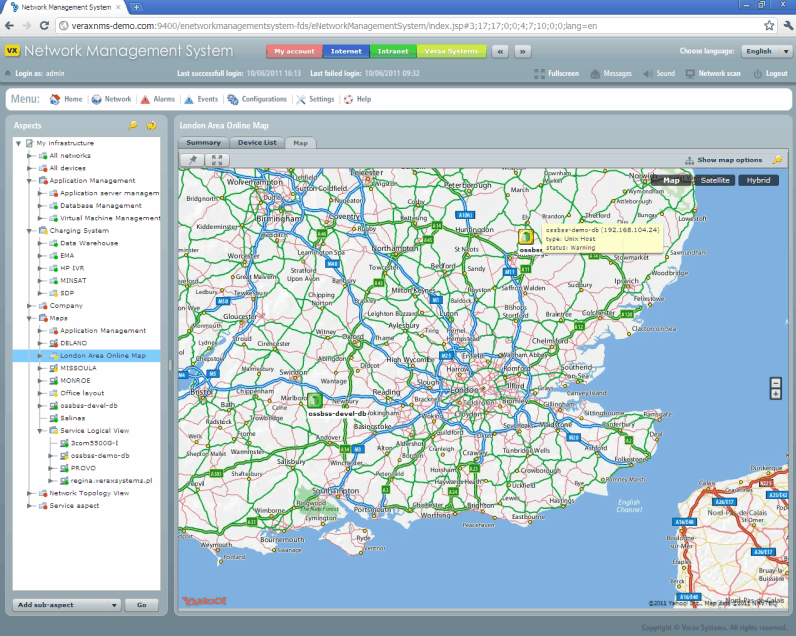Select London Area Online Map item
Screen dimensions: 796x636
pos(103,356)
